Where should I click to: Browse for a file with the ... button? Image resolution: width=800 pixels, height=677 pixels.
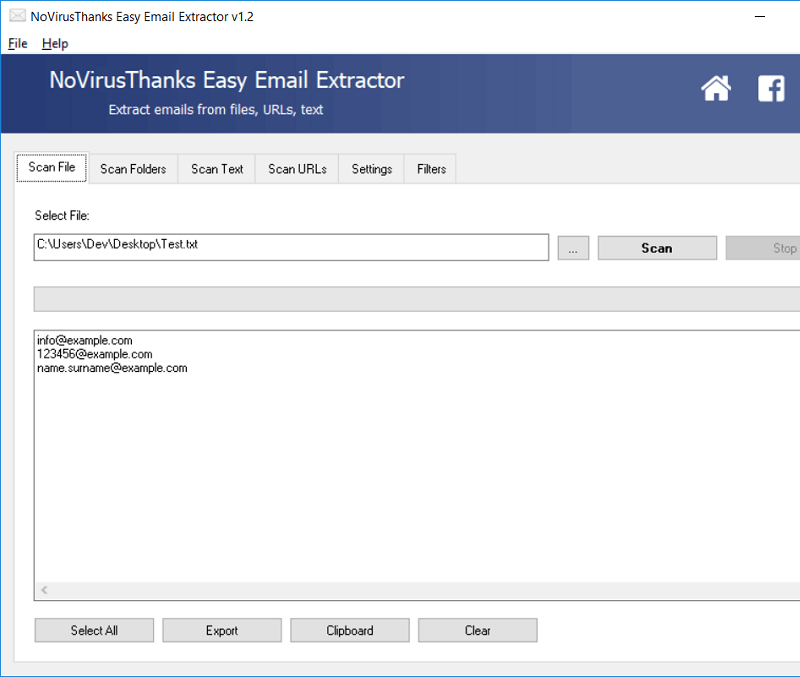coord(573,248)
